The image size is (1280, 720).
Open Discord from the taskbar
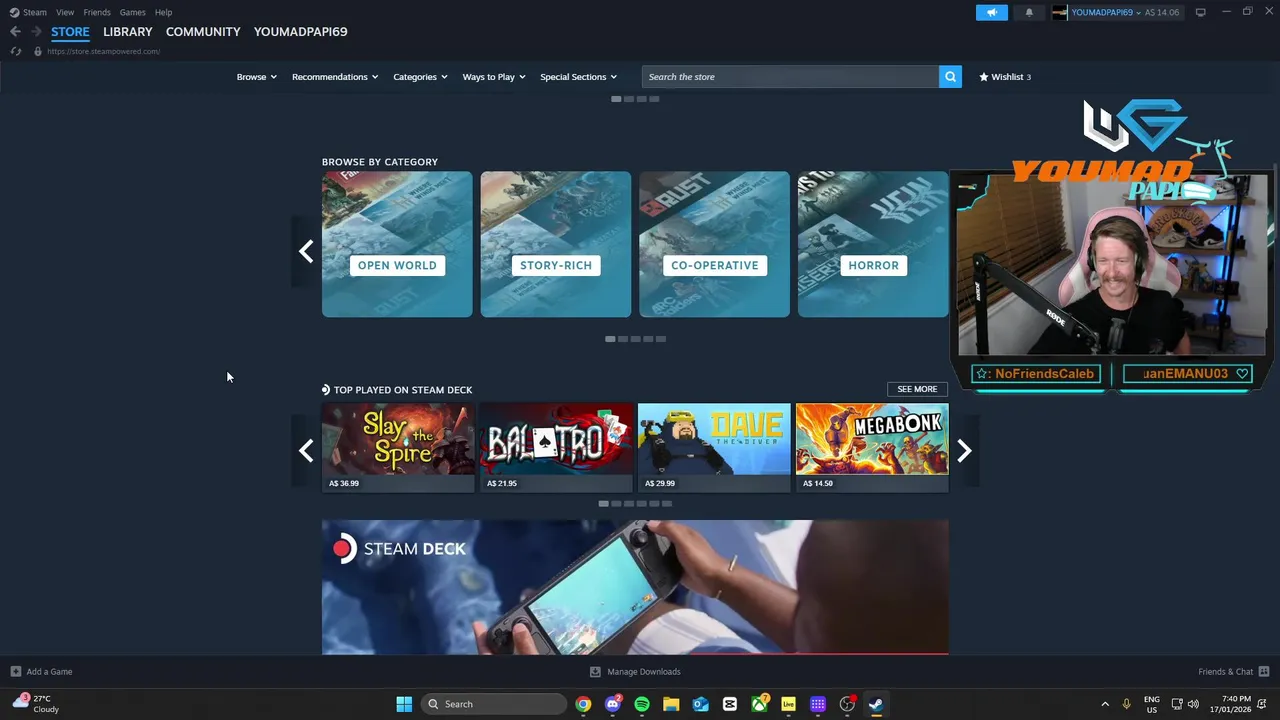pyautogui.click(x=613, y=704)
